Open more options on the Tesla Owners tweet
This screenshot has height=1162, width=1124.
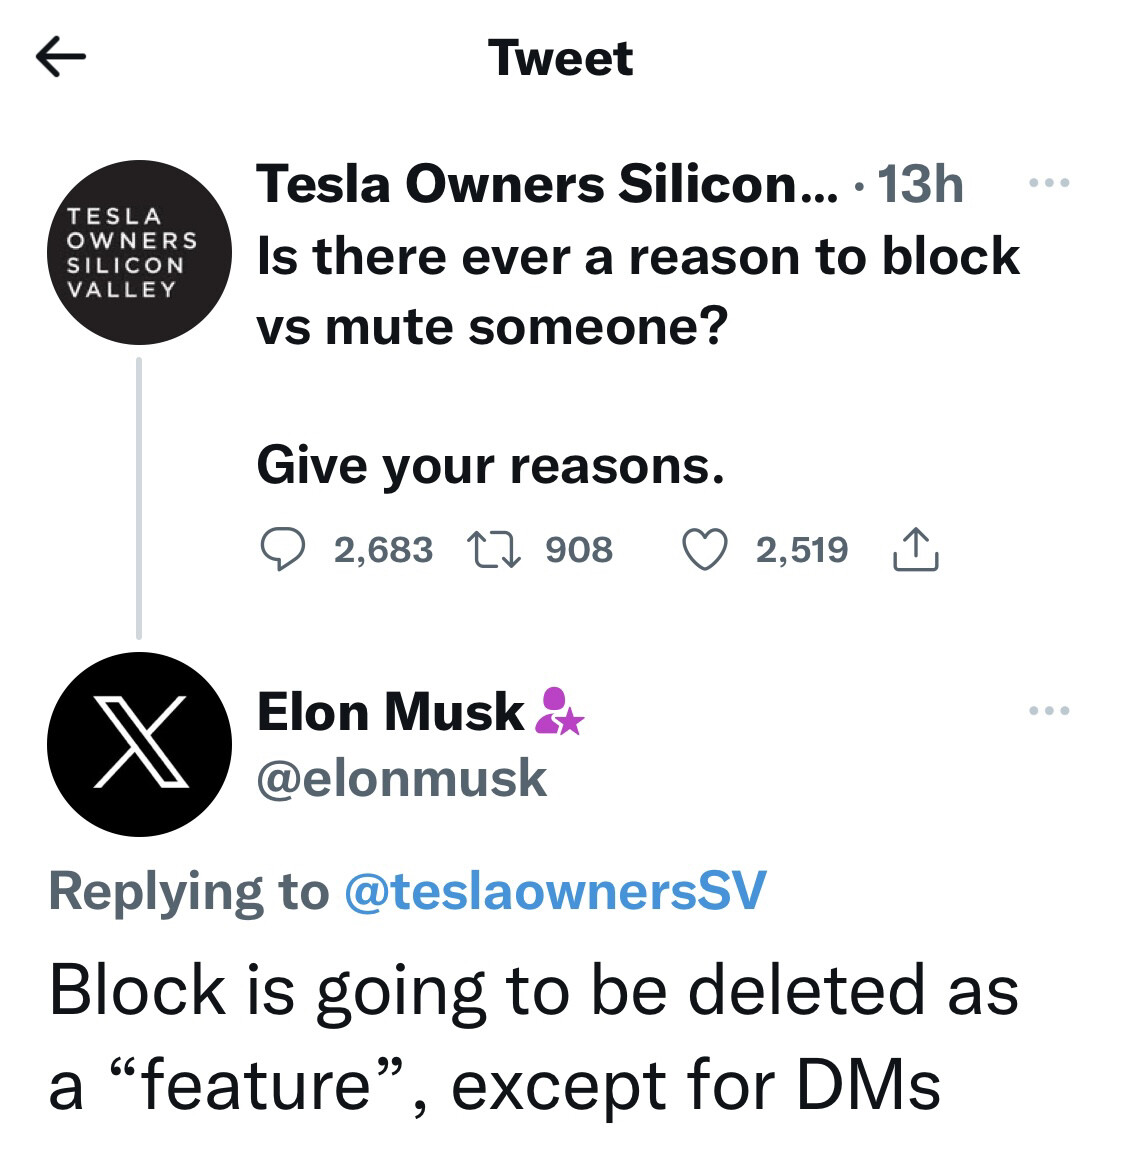pos(1049,182)
